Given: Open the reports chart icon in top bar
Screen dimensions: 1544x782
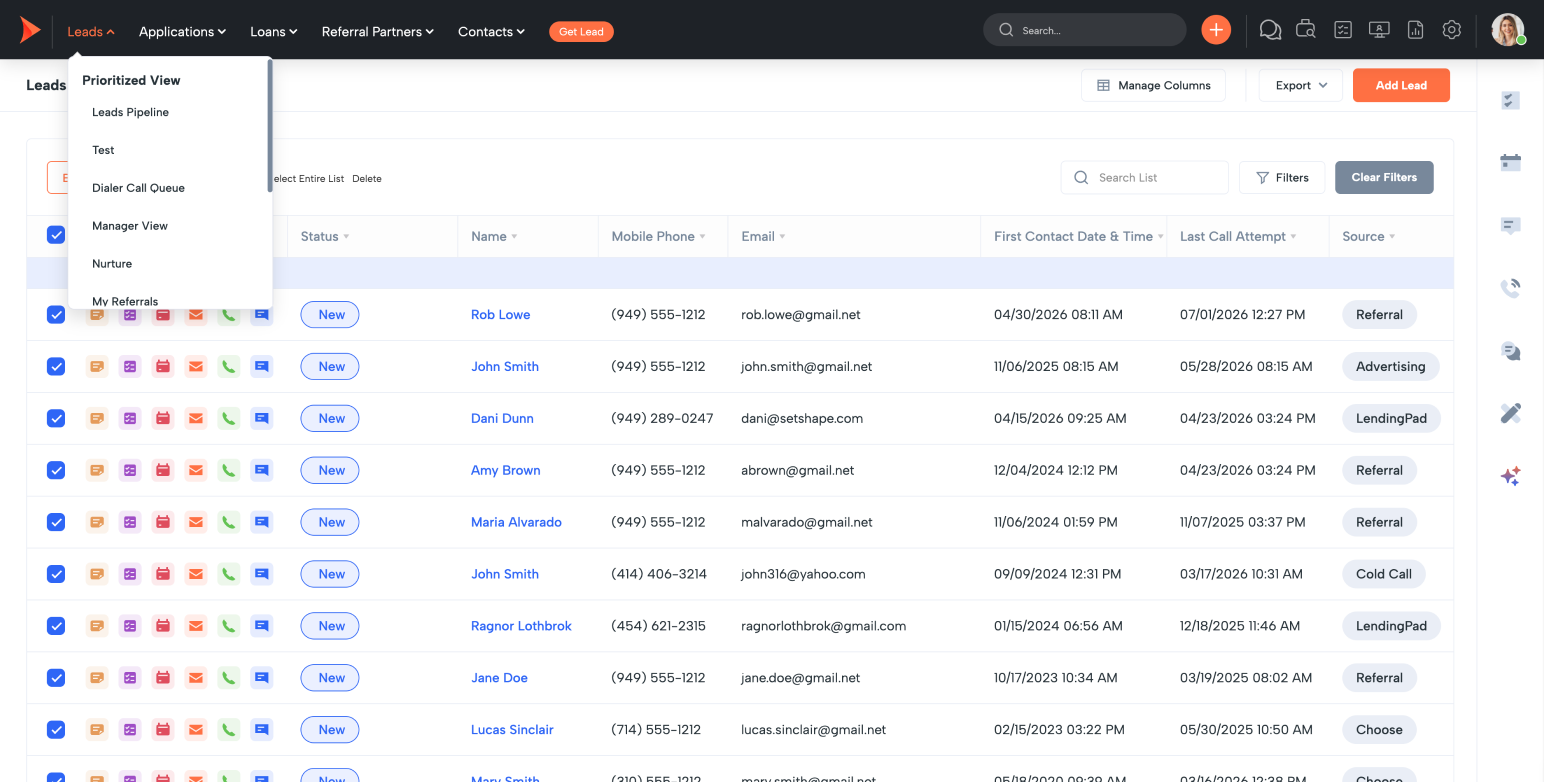Looking at the screenshot, I should click(1415, 30).
